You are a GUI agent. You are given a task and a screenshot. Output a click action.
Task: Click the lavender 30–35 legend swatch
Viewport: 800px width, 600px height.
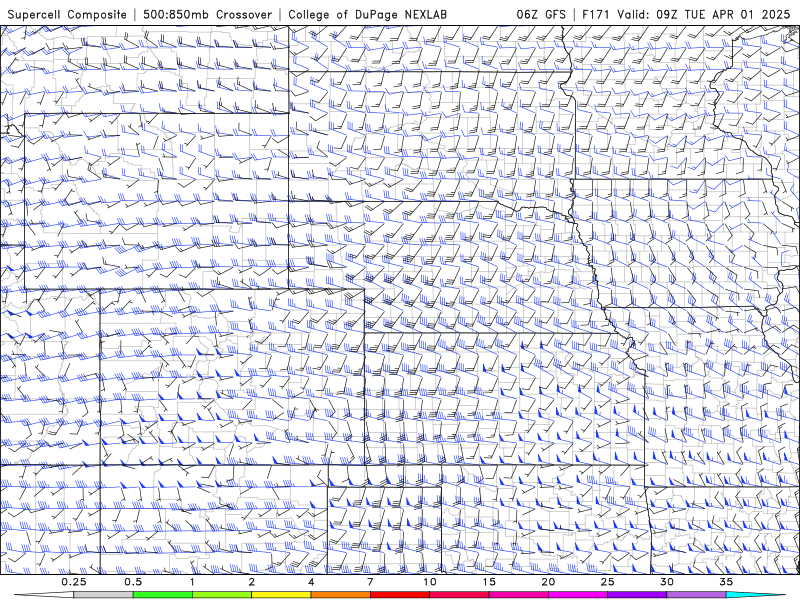pyautogui.click(x=696, y=595)
